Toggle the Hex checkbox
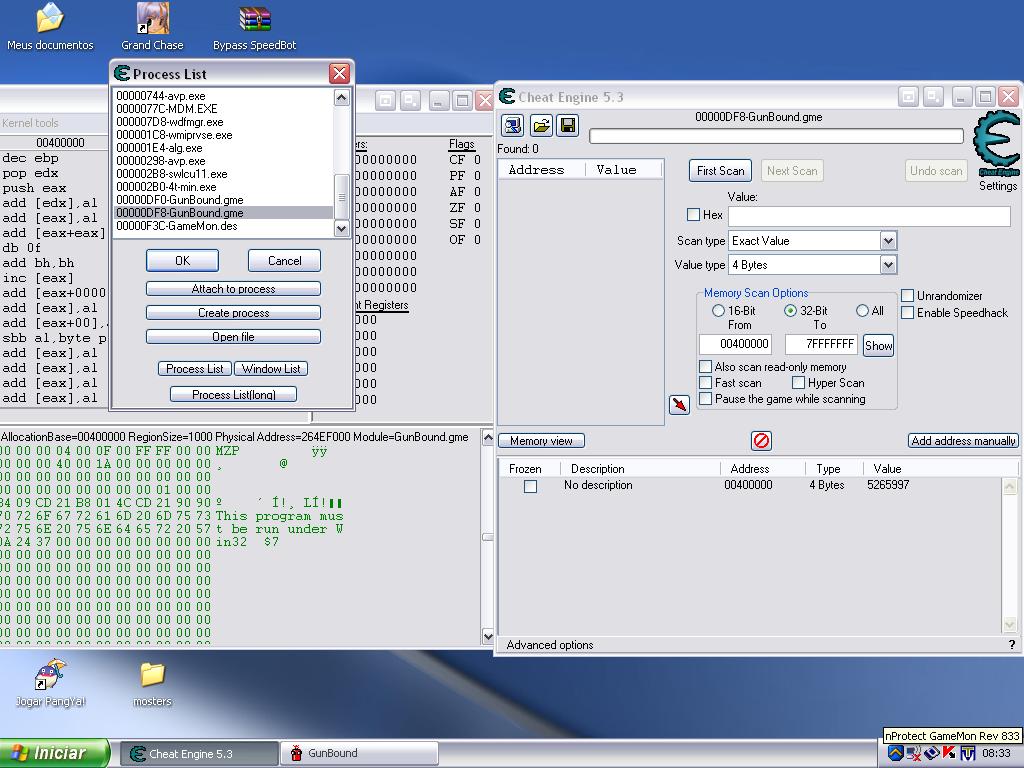 [x=694, y=214]
